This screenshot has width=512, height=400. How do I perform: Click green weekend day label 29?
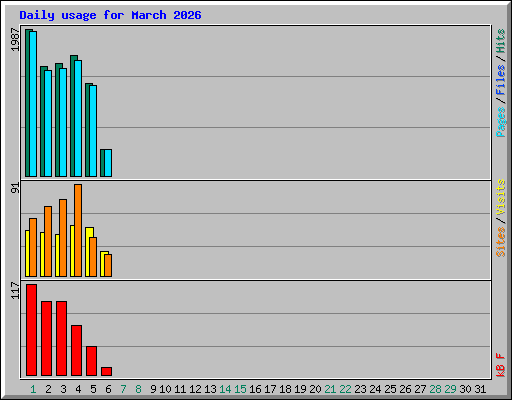click(x=450, y=389)
